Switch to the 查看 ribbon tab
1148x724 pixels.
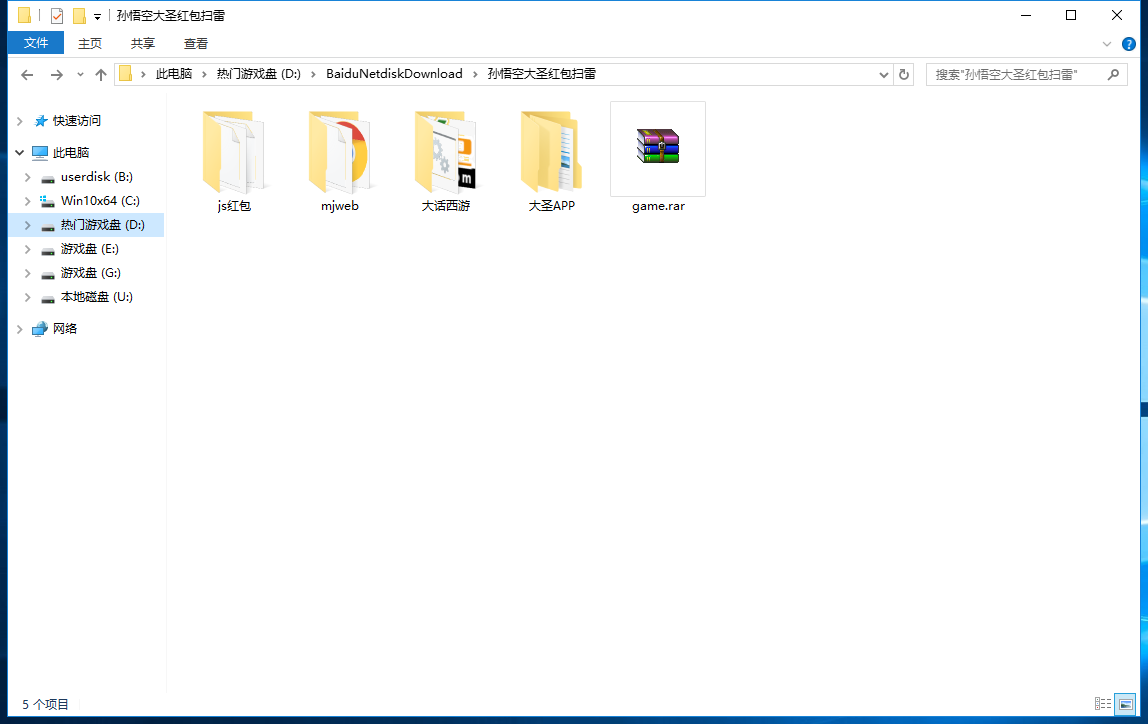(x=196, y=43)
